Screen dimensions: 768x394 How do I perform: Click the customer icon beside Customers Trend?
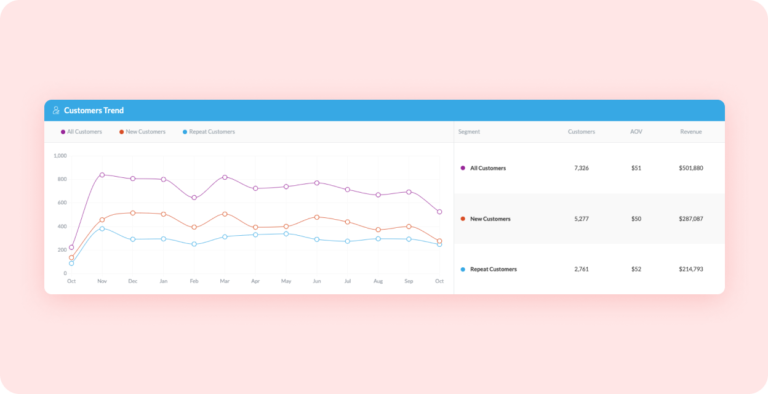tap(56, 110)
